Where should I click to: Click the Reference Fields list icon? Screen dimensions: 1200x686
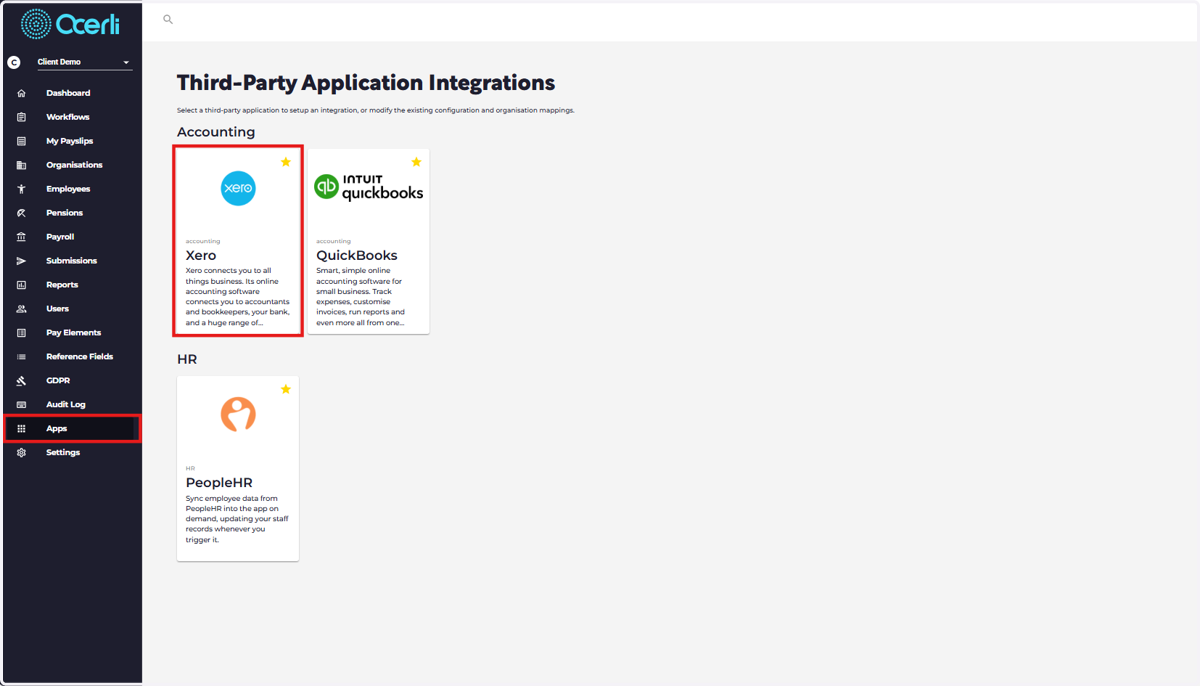coord(21,357)
